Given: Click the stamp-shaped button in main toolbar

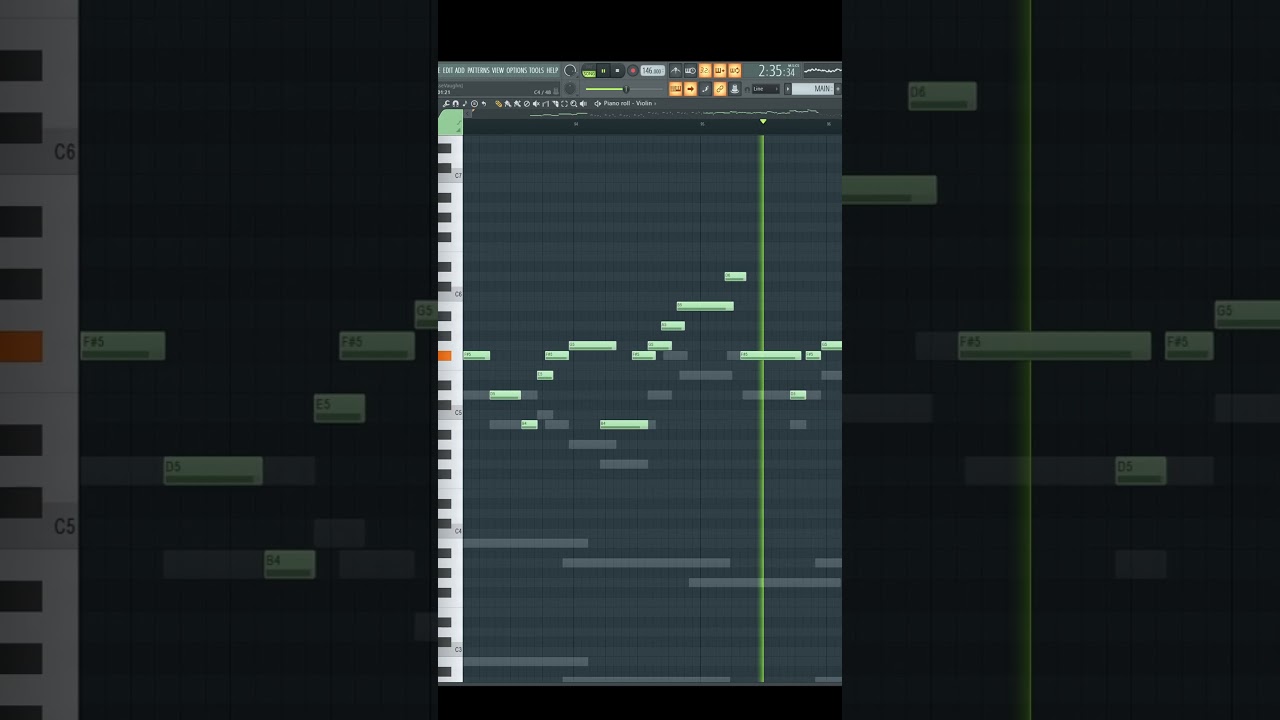Looking at the screenshot, I should tap(734, 89).
